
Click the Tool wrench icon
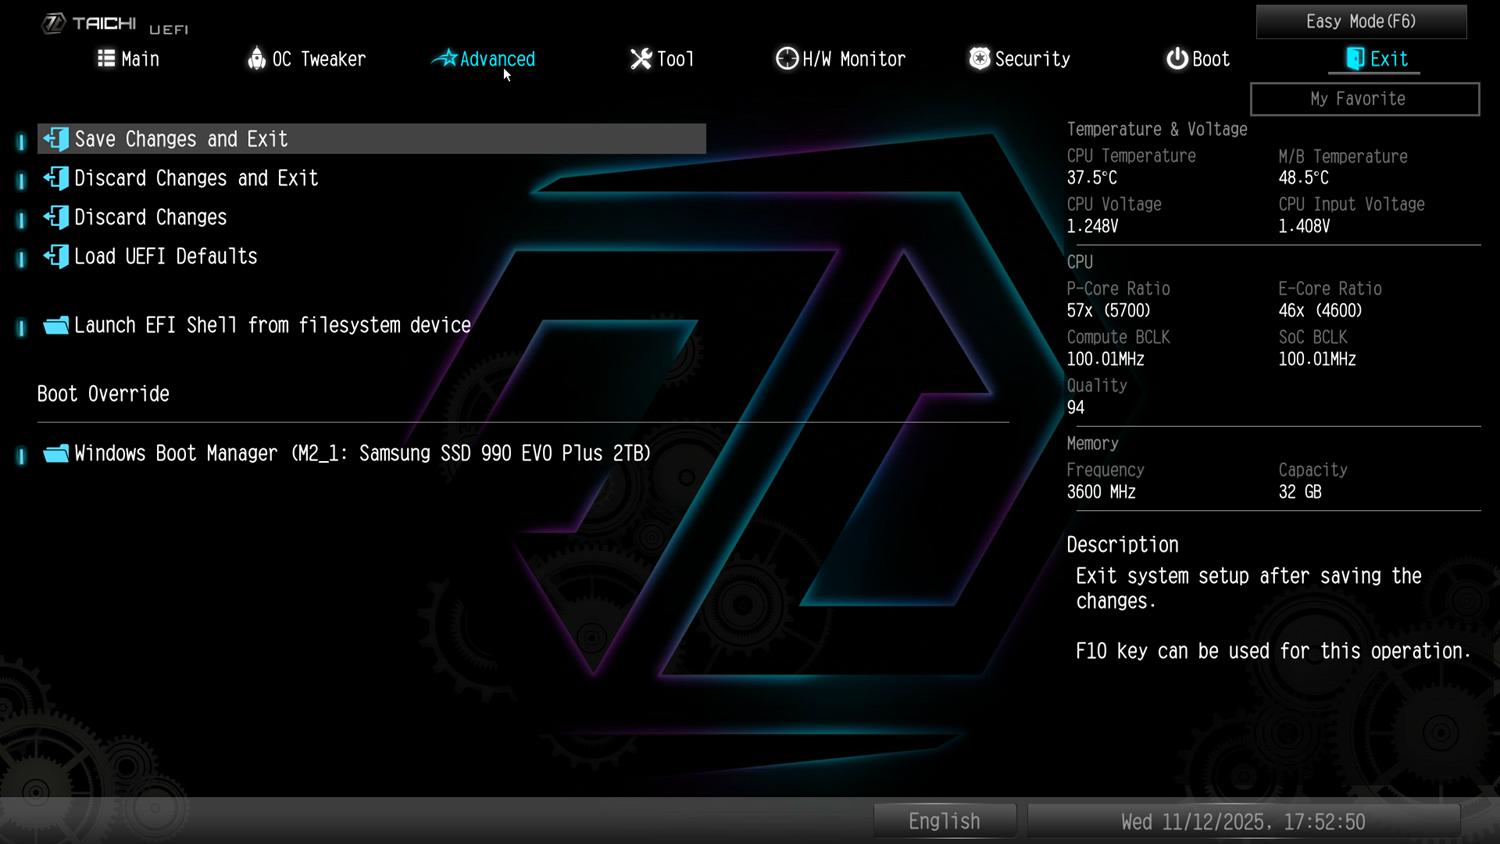(x=641, y=59)
